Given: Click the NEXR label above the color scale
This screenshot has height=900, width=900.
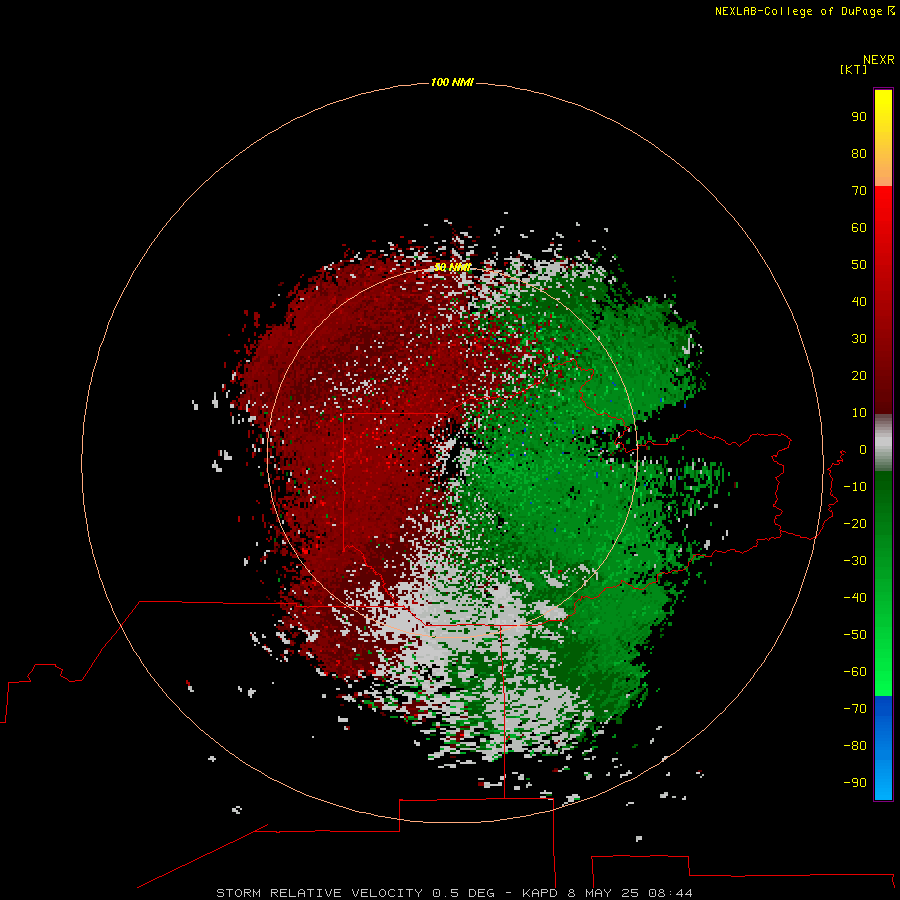Looking at the screenshot, I should click(879, 60).
